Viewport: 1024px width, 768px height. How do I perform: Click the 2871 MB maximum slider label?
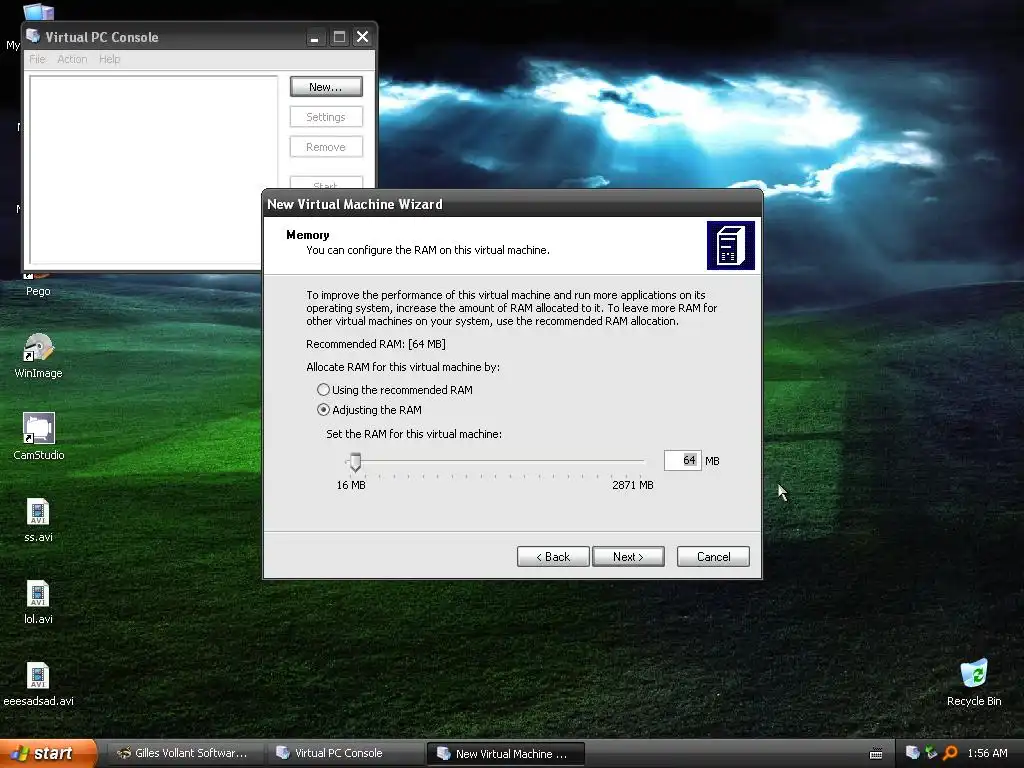tap(632, 485)
